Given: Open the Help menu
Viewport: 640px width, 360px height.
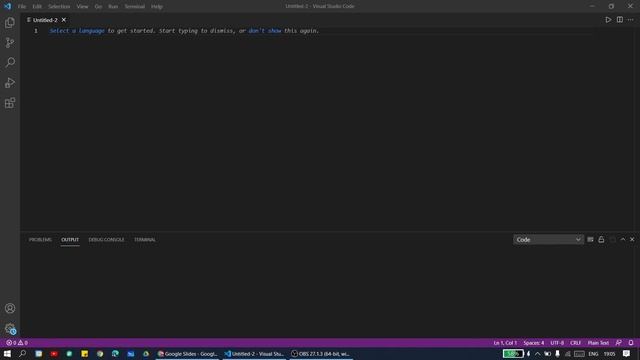Looking at the screenshot, I should click(x=157, y=7).
